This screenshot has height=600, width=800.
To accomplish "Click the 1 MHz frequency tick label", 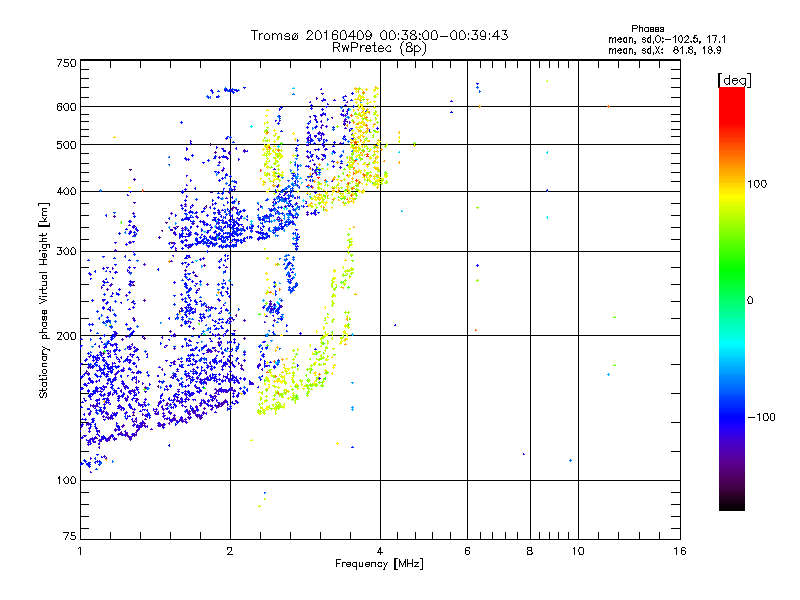I will click(80, 551).
